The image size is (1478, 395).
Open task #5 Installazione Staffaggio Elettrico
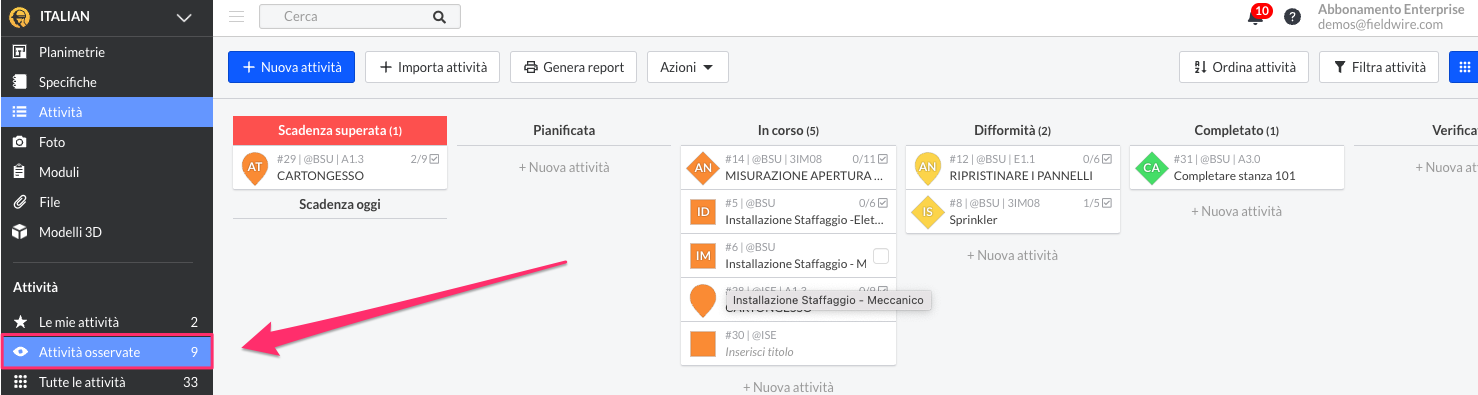coord(788,211)
